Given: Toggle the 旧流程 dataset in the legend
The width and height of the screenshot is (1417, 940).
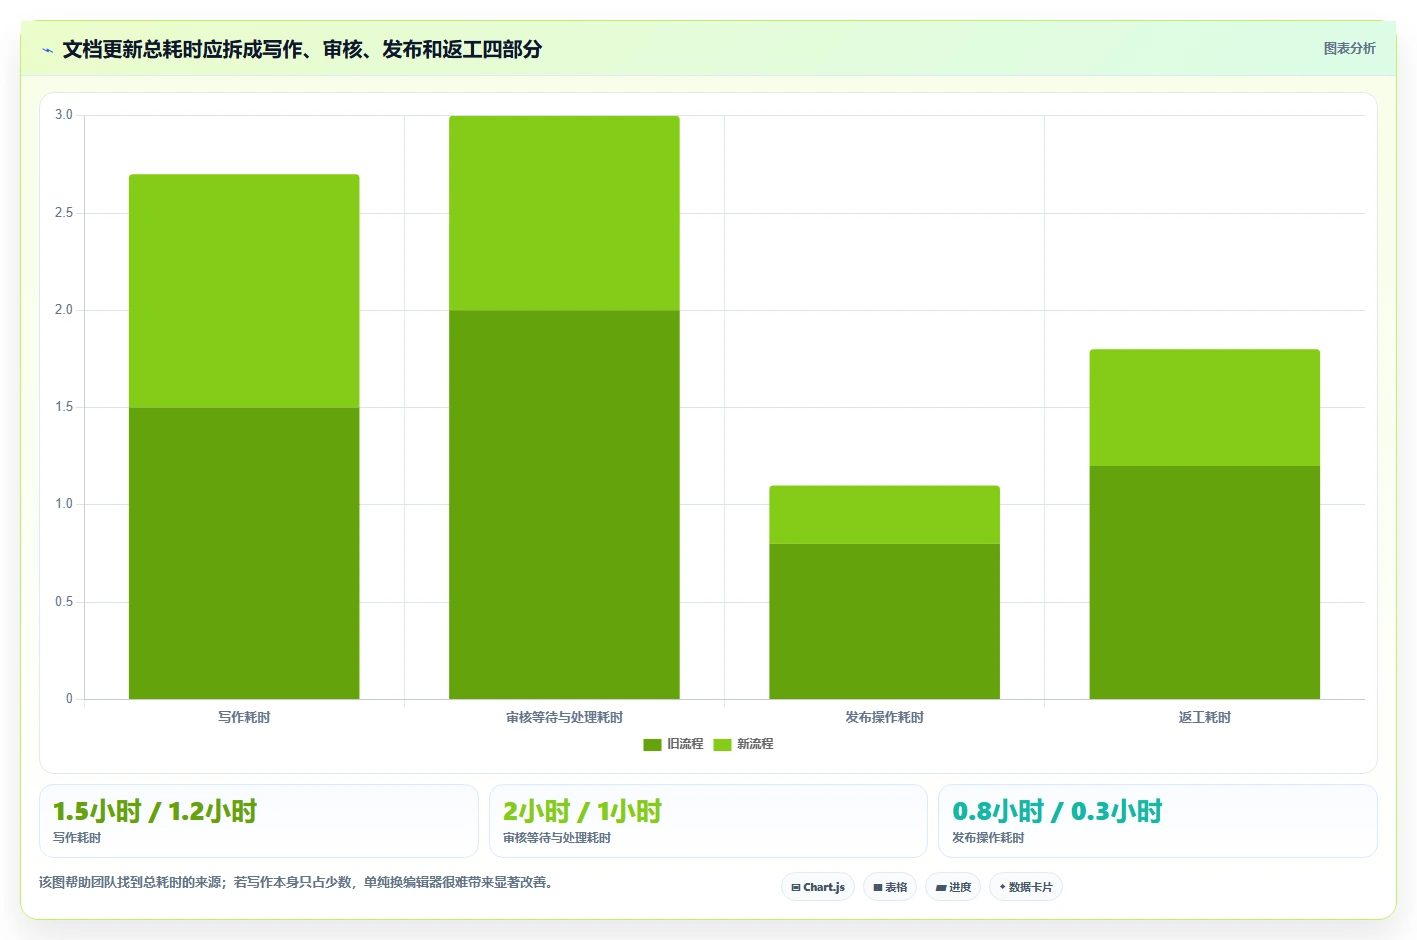Looking at the screenshot, I should [x=673, y=744].
